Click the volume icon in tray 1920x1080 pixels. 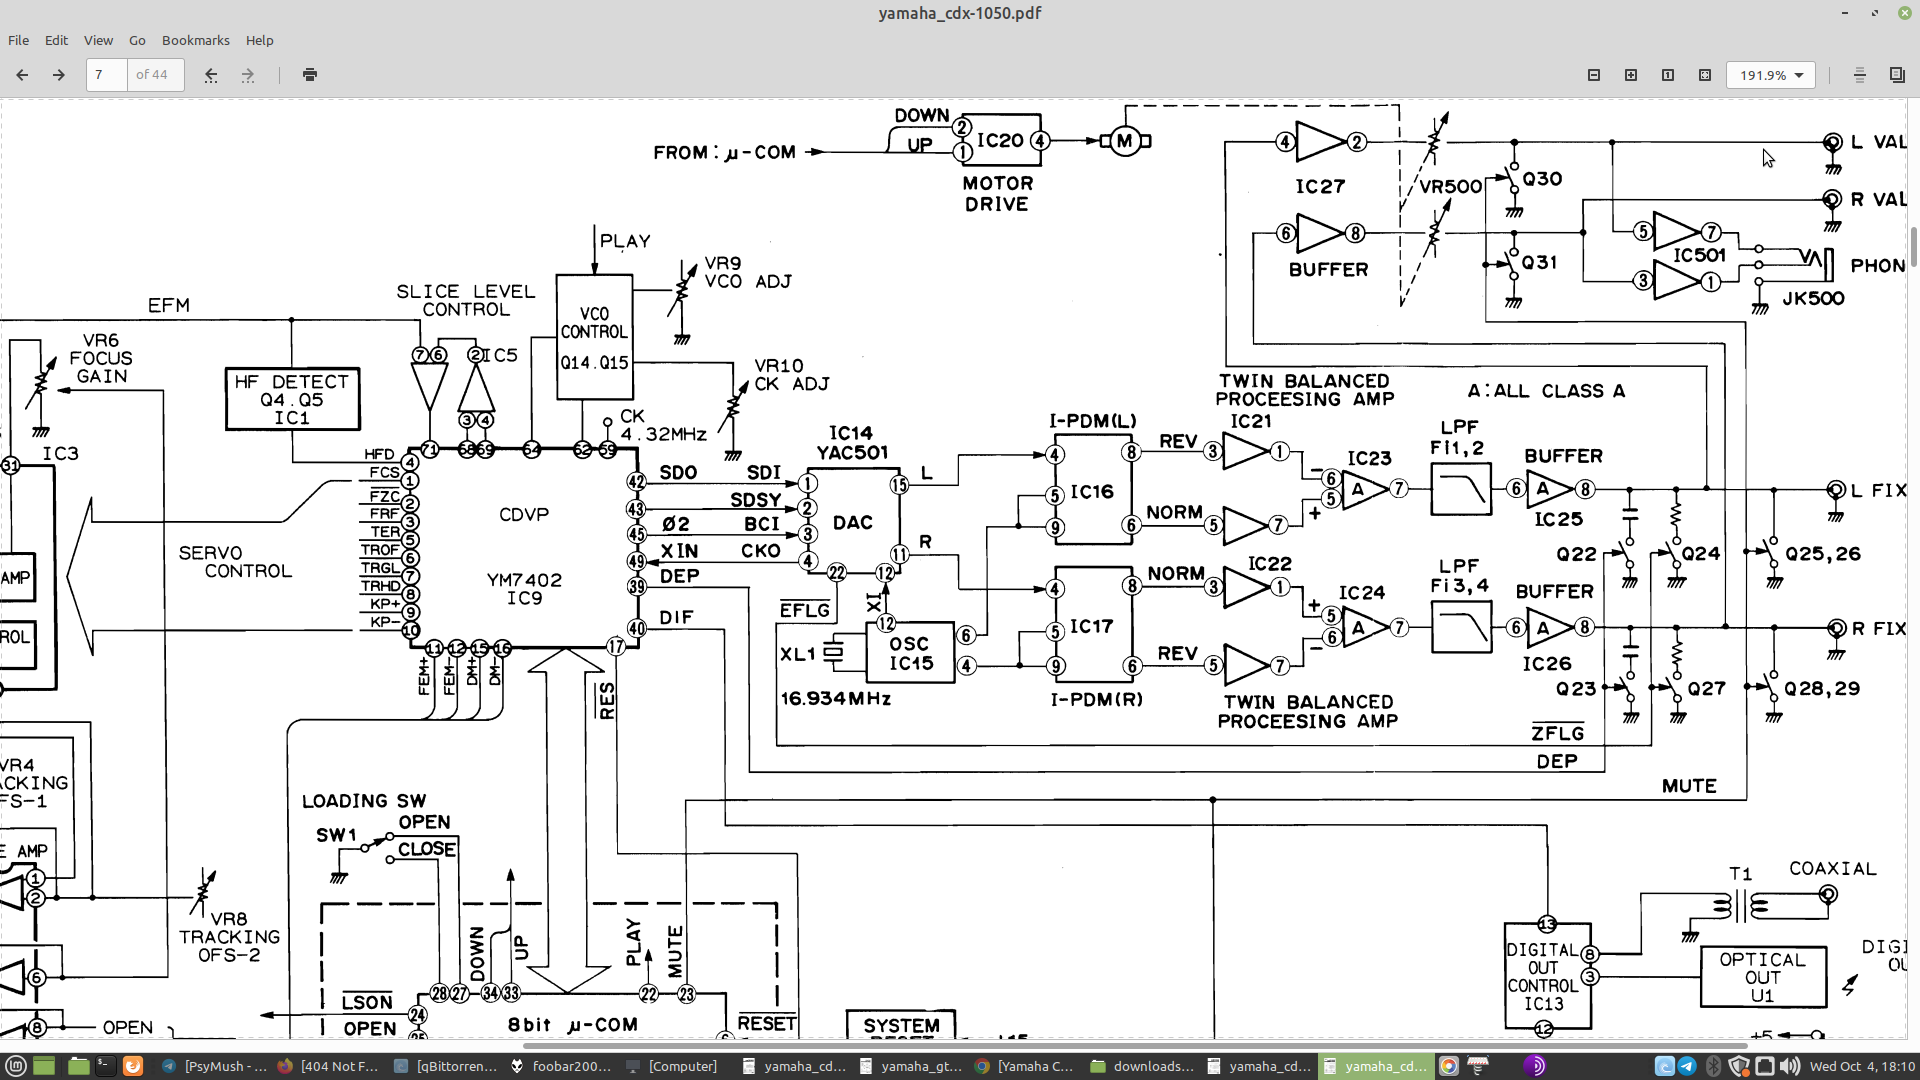pos(1790,1066)
